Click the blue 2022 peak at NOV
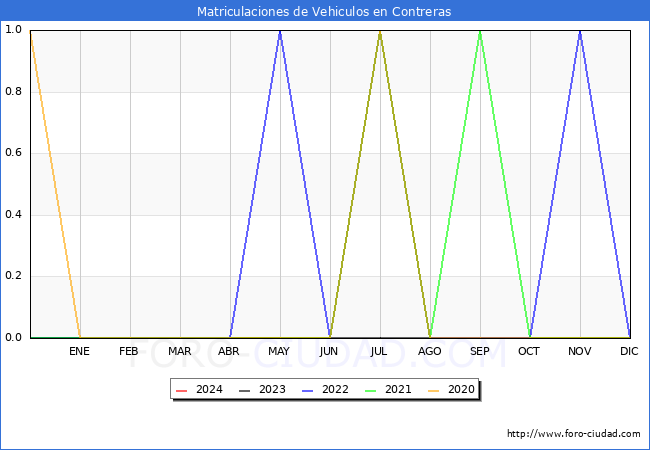This screenshot has height=450, width=650. pos(580,31)
